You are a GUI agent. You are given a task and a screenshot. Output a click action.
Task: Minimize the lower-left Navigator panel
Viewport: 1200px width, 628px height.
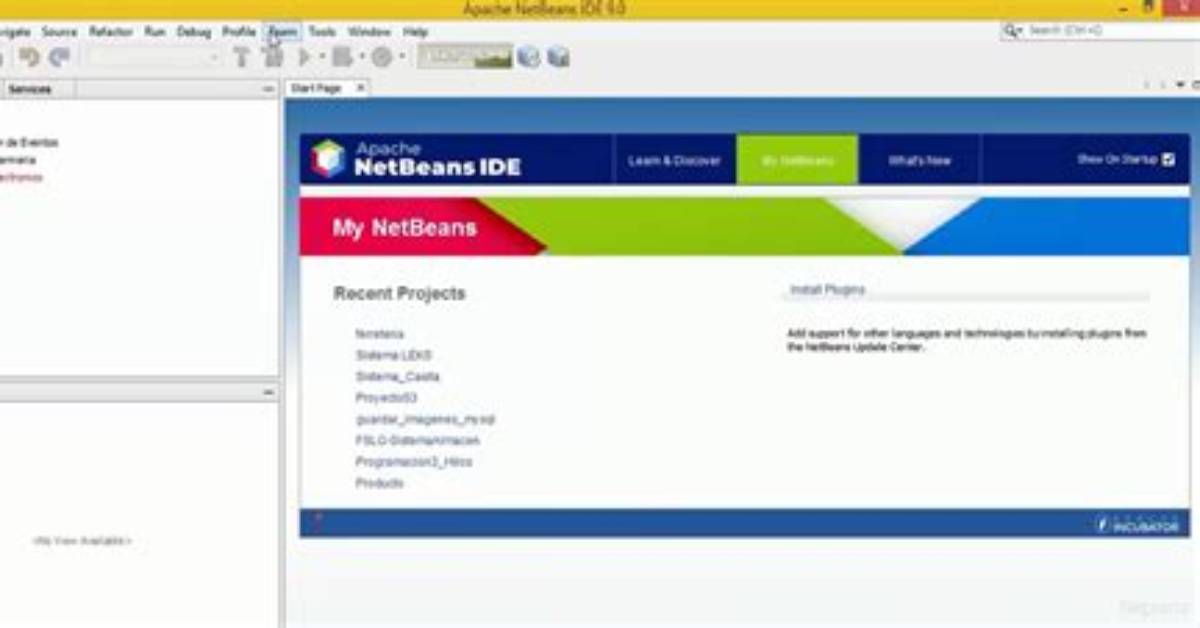tap(268, 392)
